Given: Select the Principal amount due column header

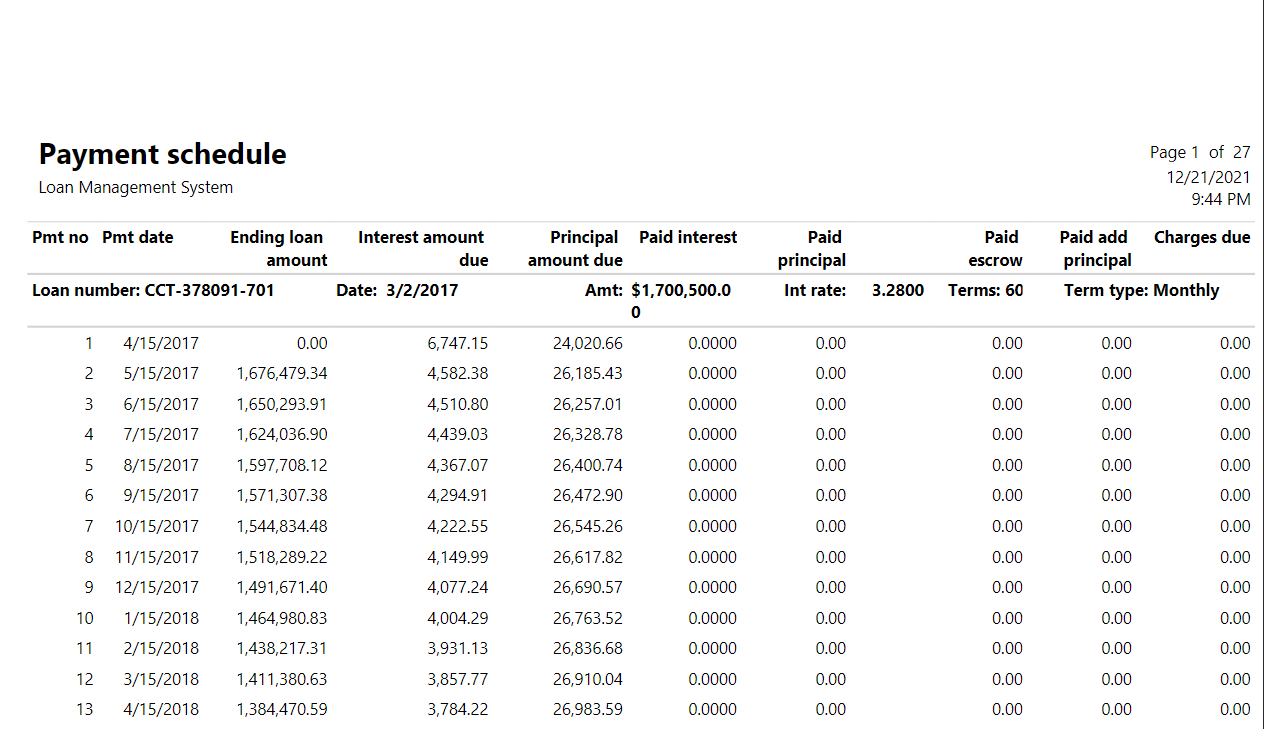Looking at the screenshot, I should click(x=575, y=247).
